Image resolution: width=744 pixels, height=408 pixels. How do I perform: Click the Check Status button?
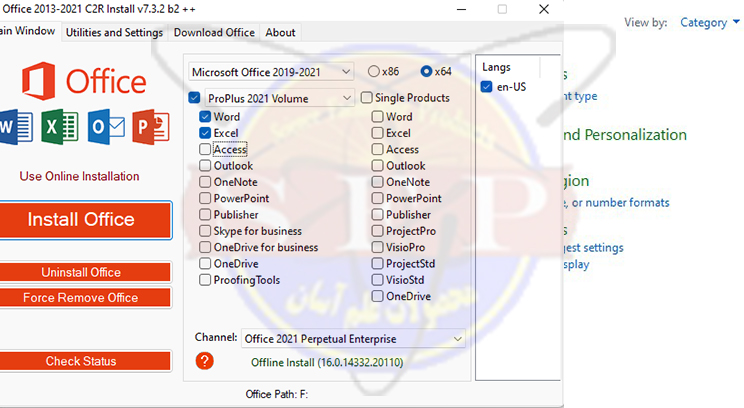tap(84, 361)
